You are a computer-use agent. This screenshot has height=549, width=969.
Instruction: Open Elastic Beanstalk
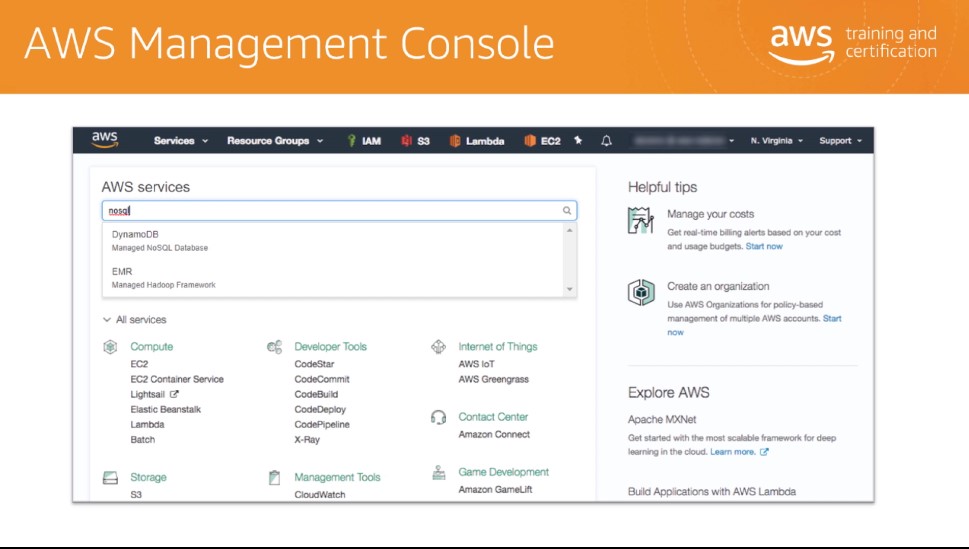[x=166, y=409]
